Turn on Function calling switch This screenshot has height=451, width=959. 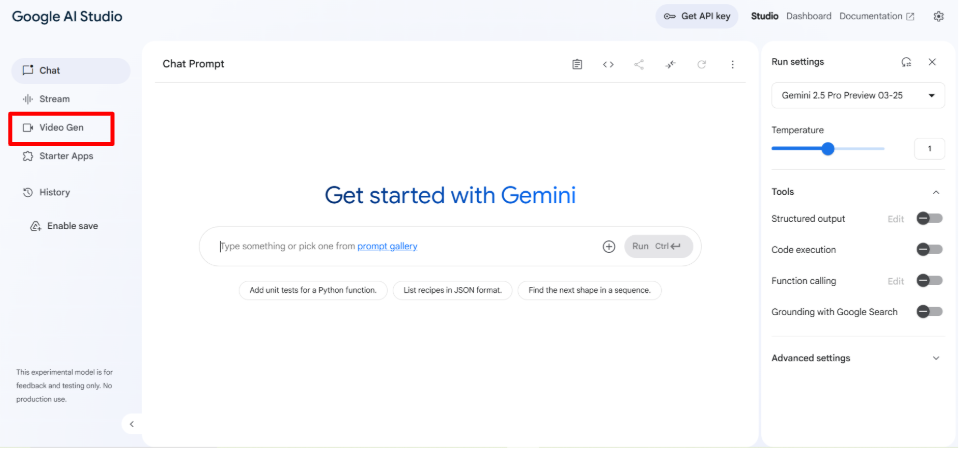pos(929,281)
